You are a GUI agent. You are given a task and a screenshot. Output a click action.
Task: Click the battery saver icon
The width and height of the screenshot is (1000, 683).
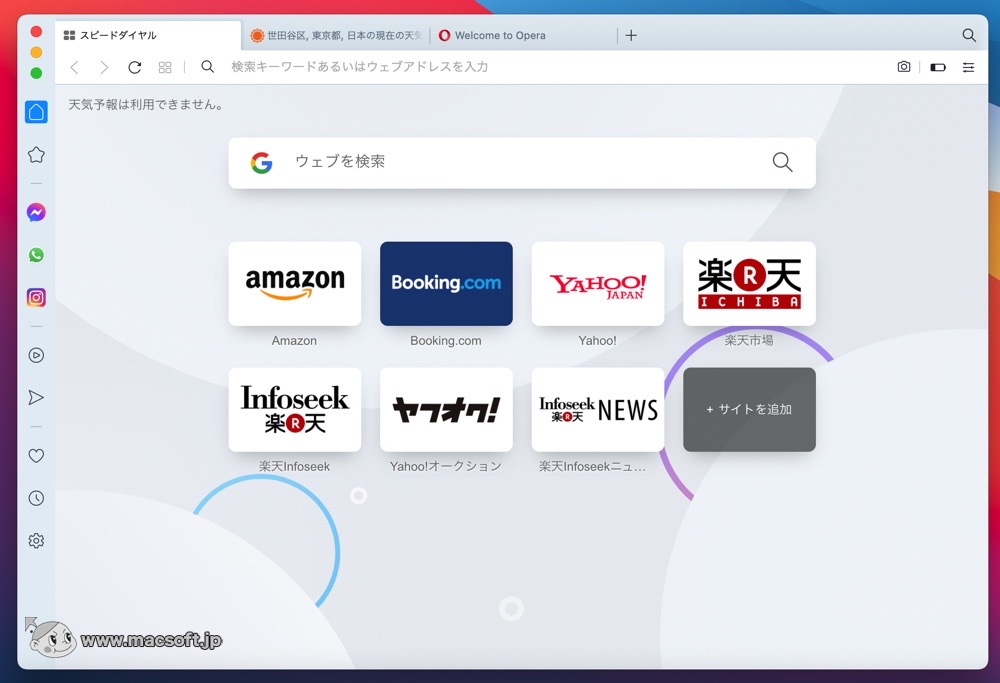938,67
